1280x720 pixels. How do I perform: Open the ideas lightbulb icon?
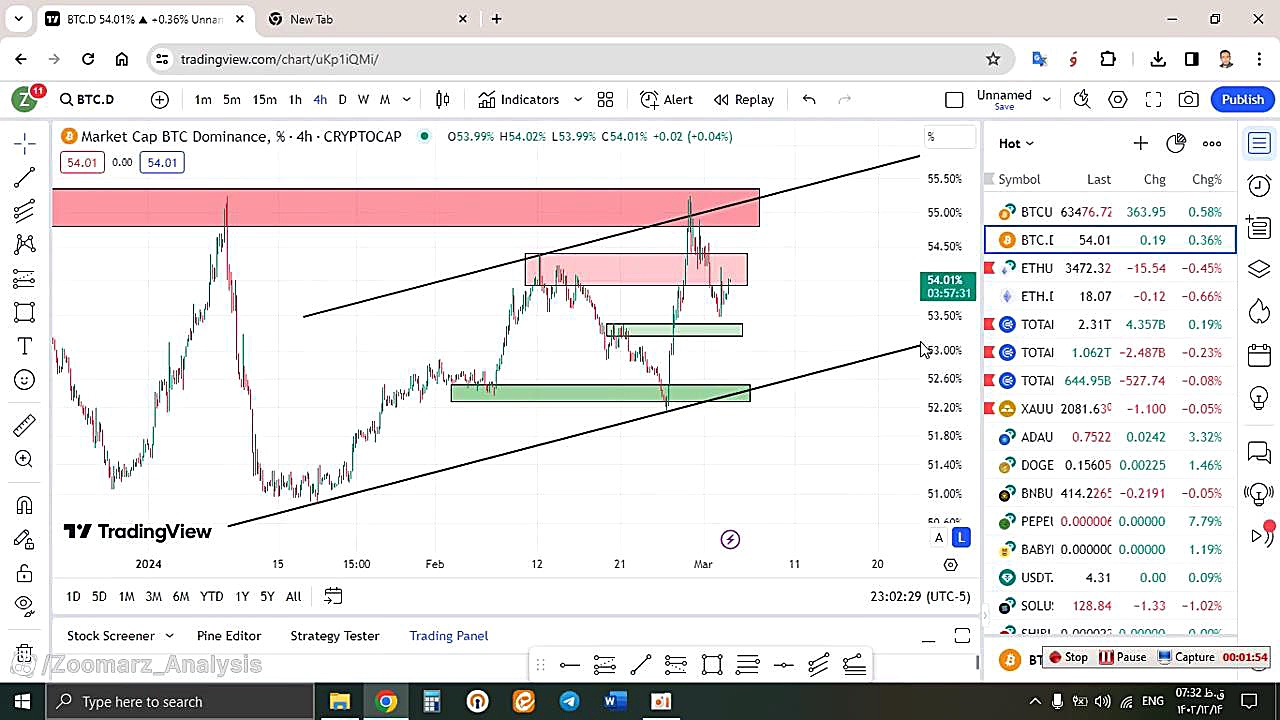tap(1259, 397)
